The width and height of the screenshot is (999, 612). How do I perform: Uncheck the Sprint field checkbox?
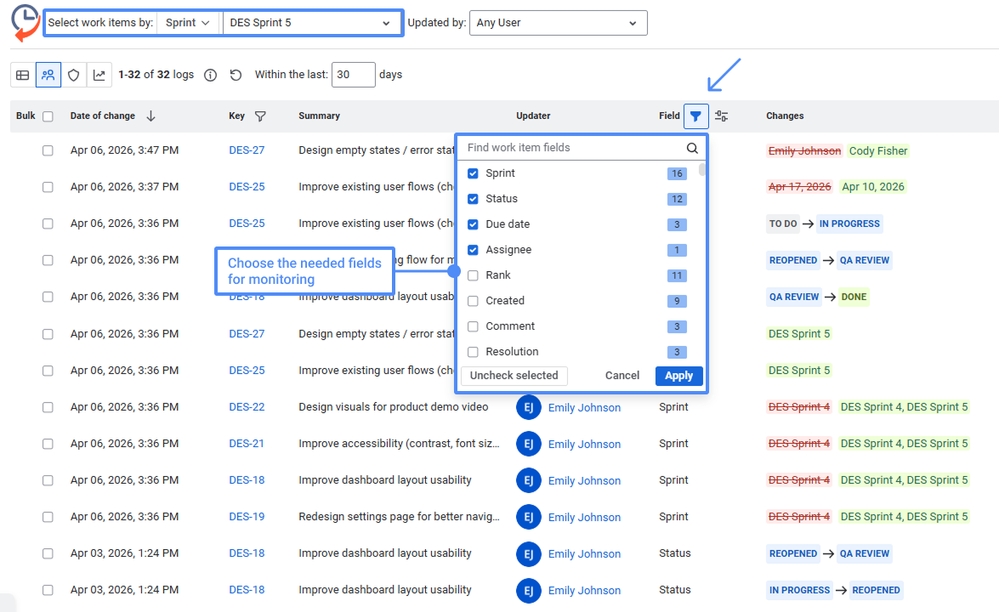471,173
